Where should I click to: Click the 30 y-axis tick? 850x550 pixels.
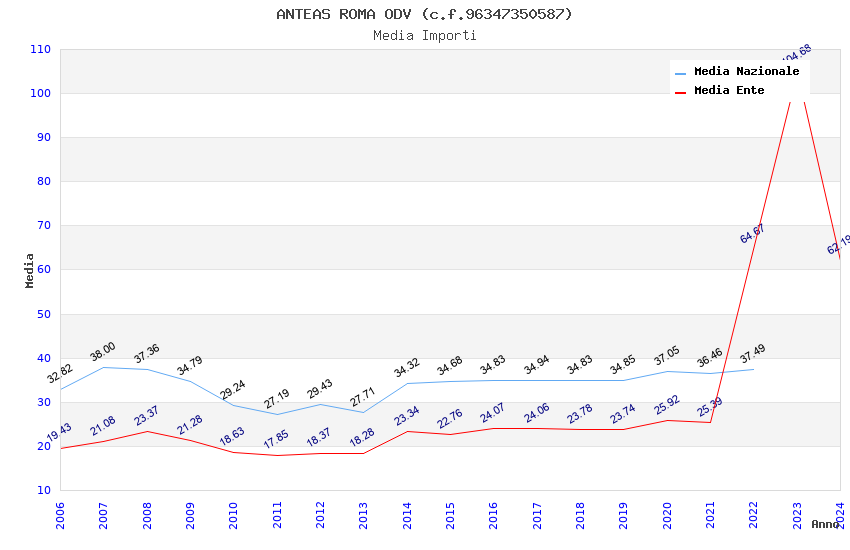pos(44,402)
